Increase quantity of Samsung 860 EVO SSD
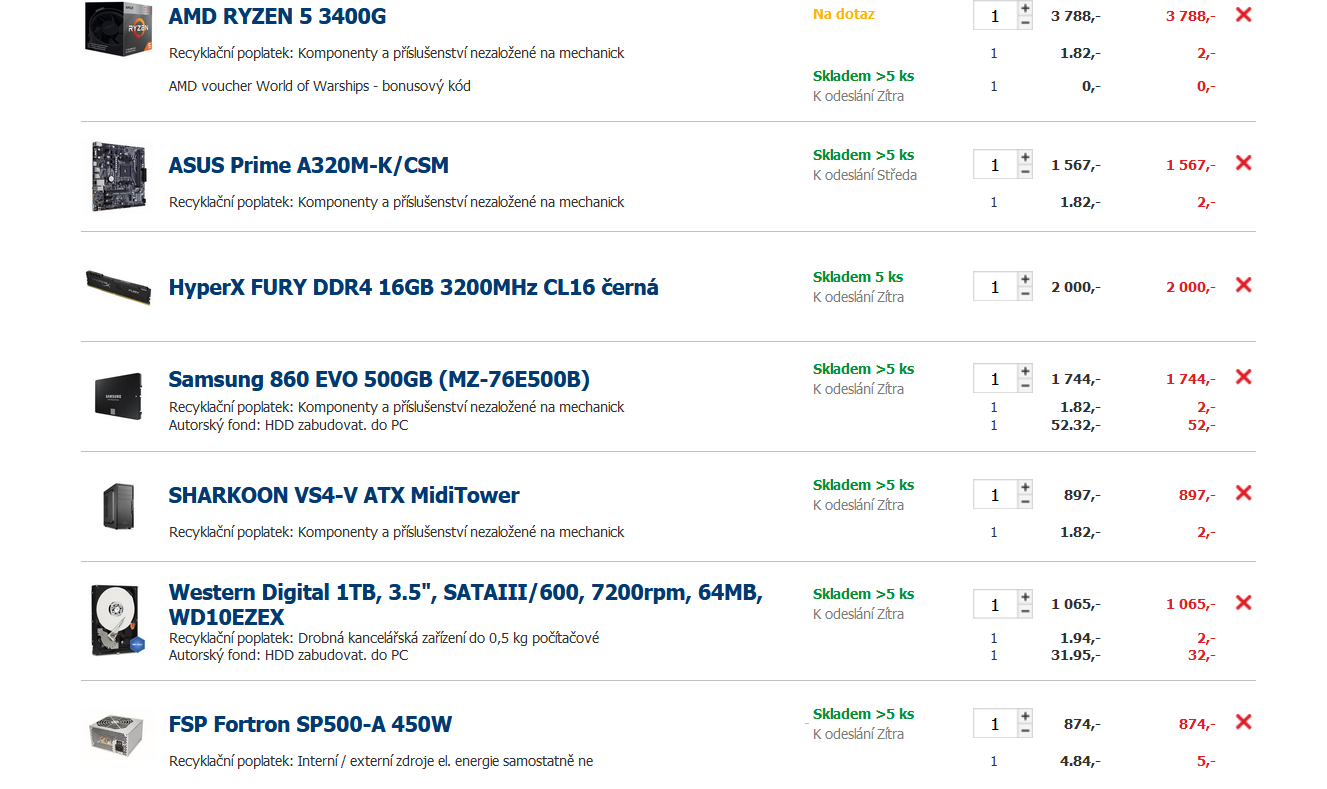The height and width of the screenshot is (789, 1327). 1025,372
